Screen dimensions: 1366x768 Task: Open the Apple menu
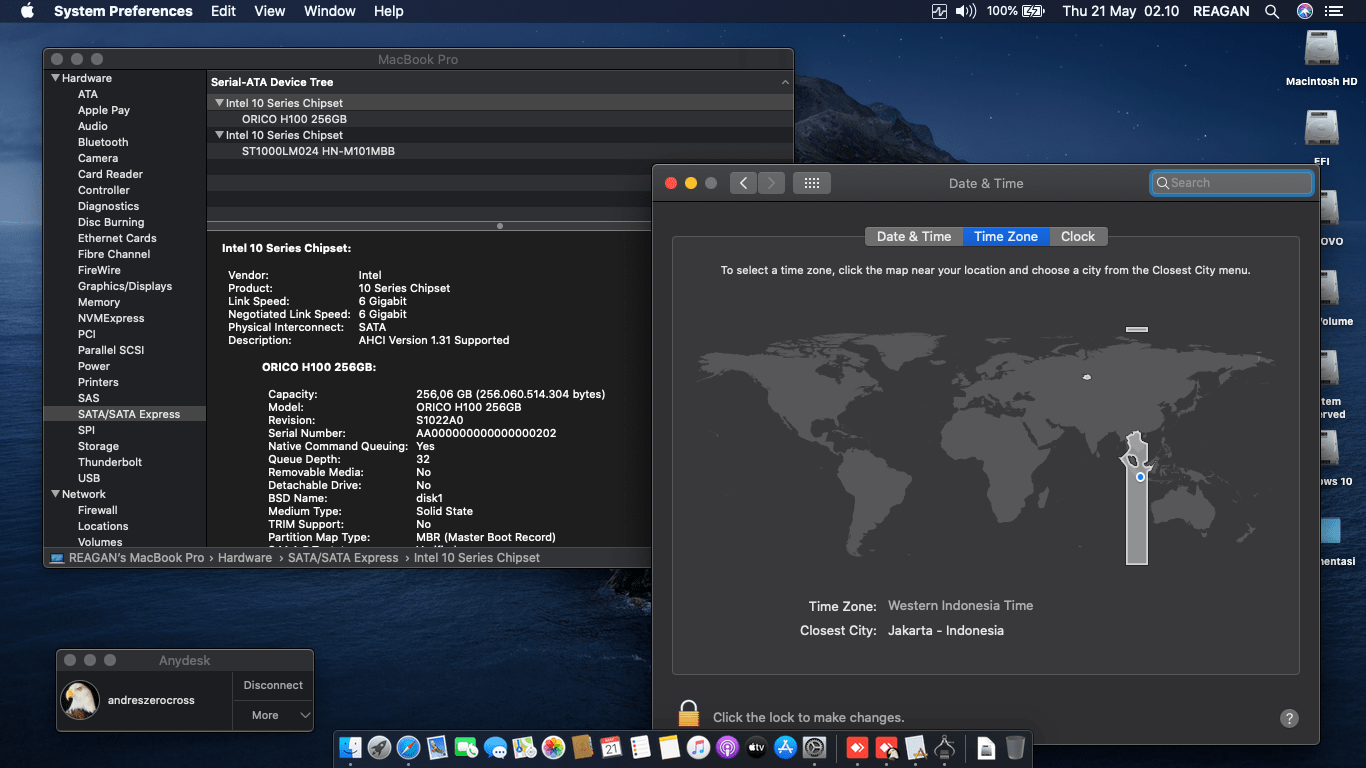point(27,11)
